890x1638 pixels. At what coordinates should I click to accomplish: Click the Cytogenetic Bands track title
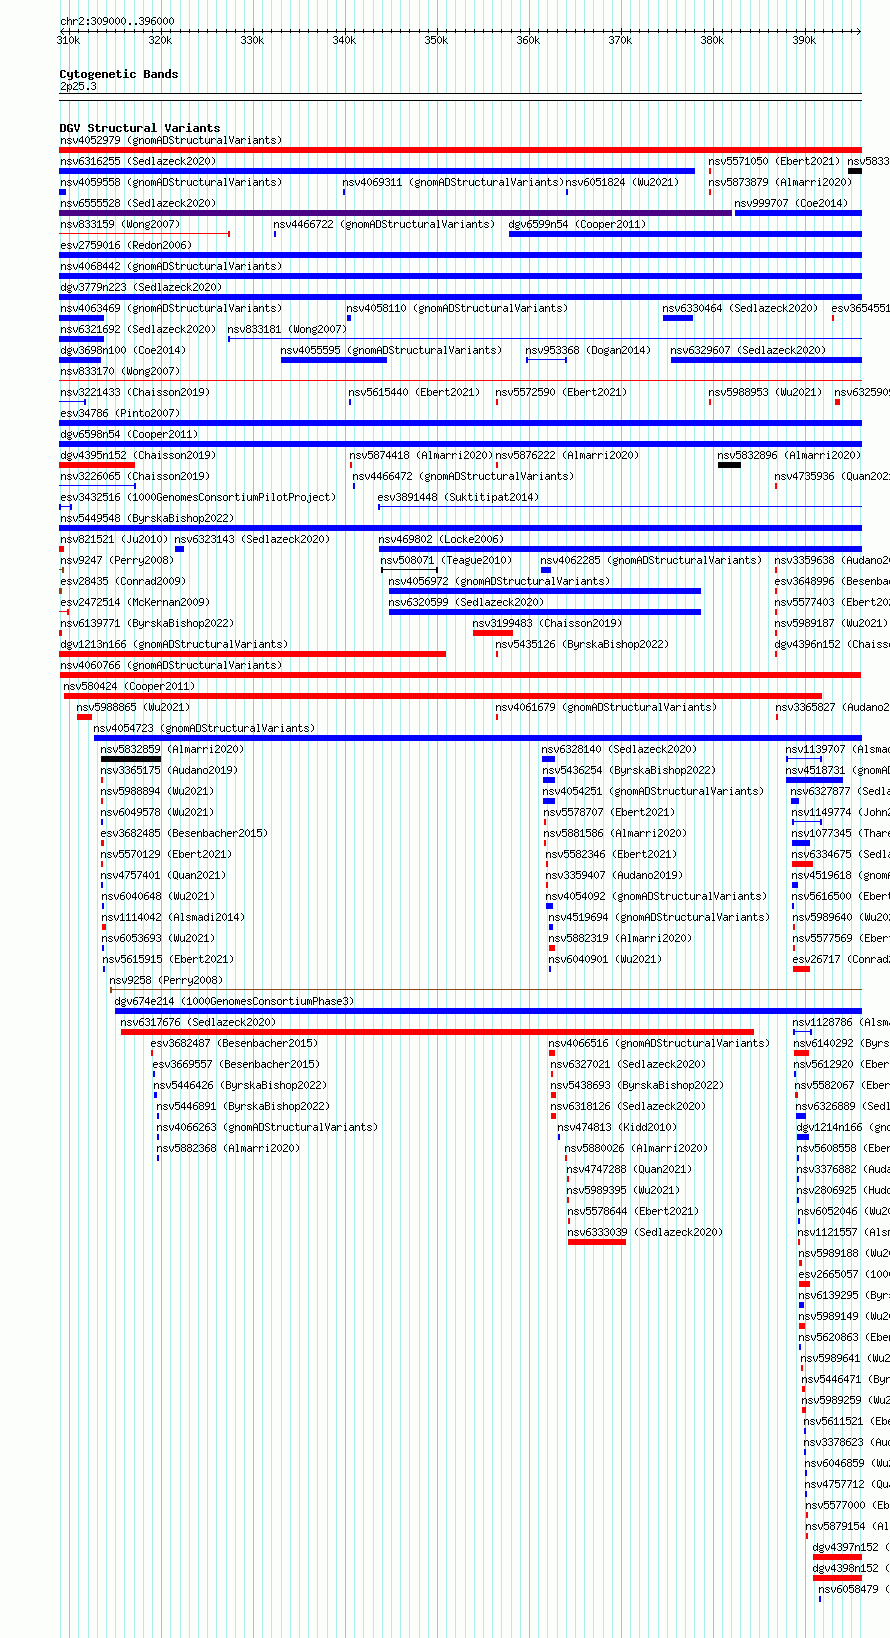click(119, 74)
